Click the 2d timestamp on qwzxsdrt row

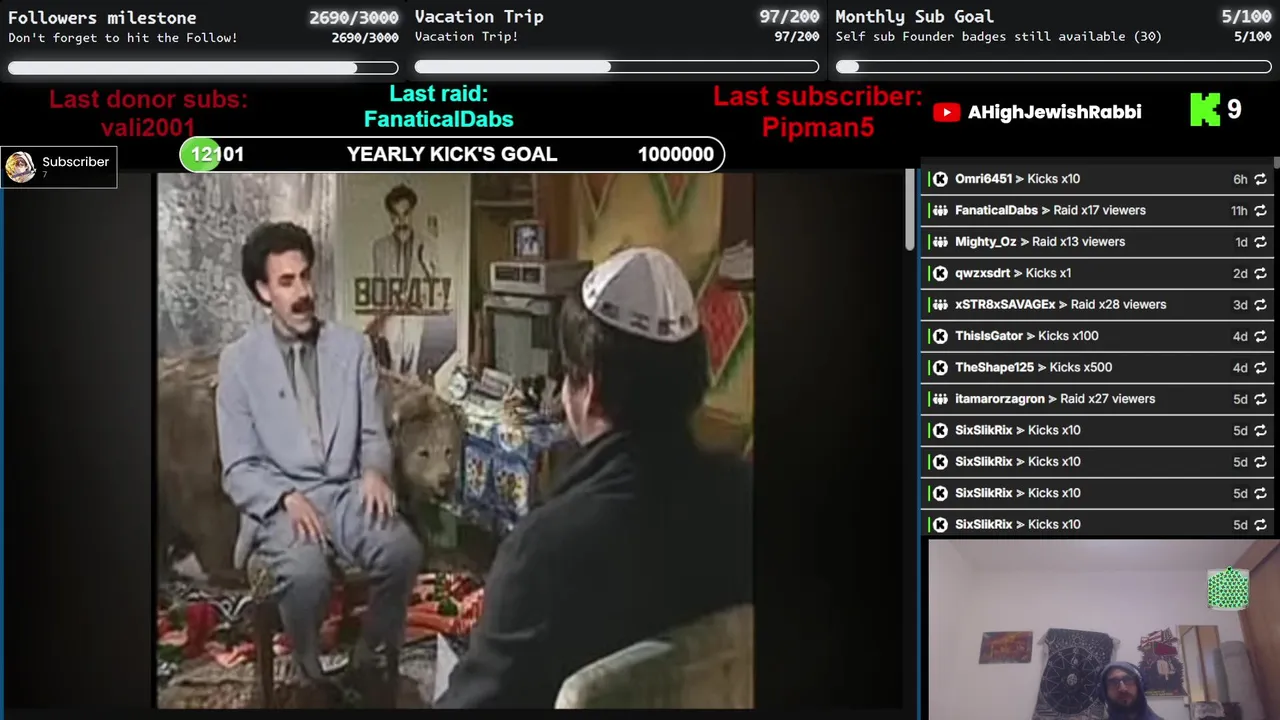[x=1240, y=273]
